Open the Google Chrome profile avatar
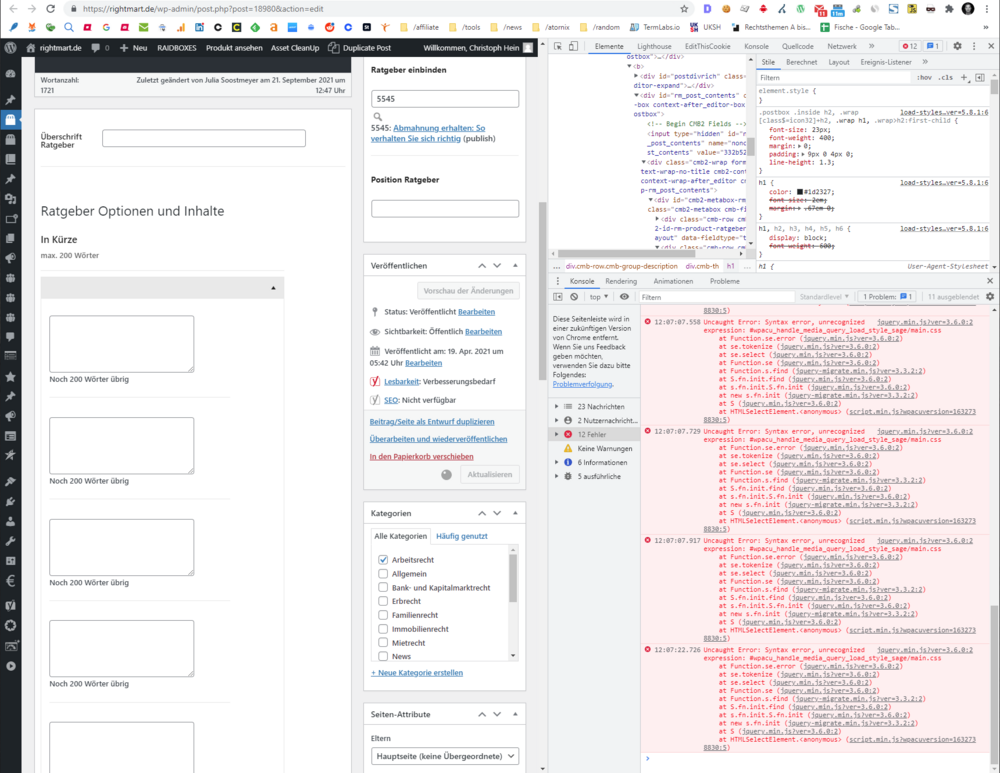Screen dimensions: 1000x773 968,9
